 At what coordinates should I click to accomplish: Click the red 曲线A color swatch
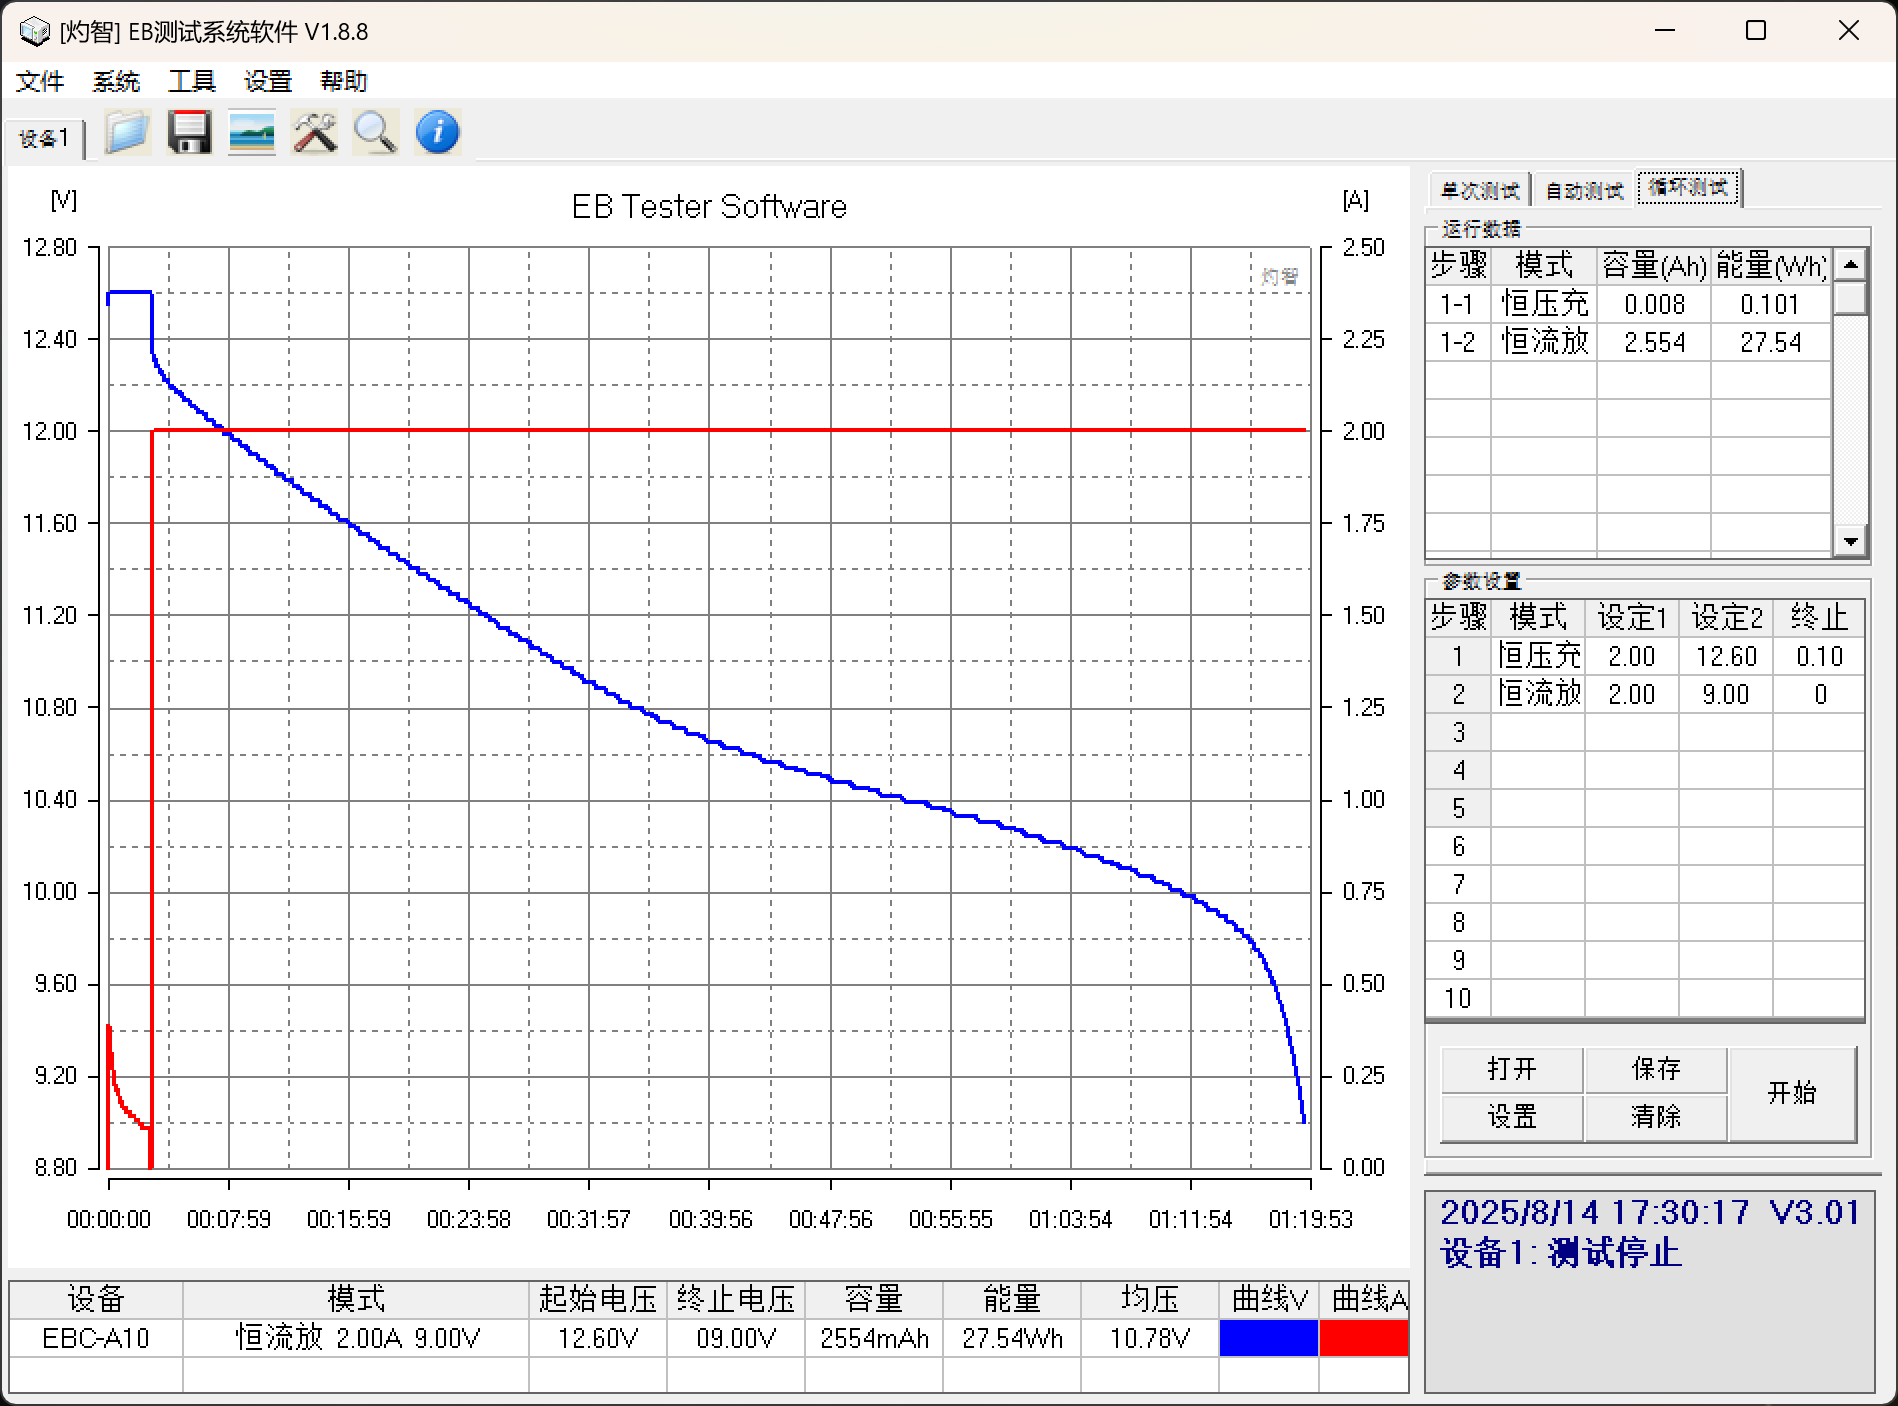(x=1364, y=1338)
